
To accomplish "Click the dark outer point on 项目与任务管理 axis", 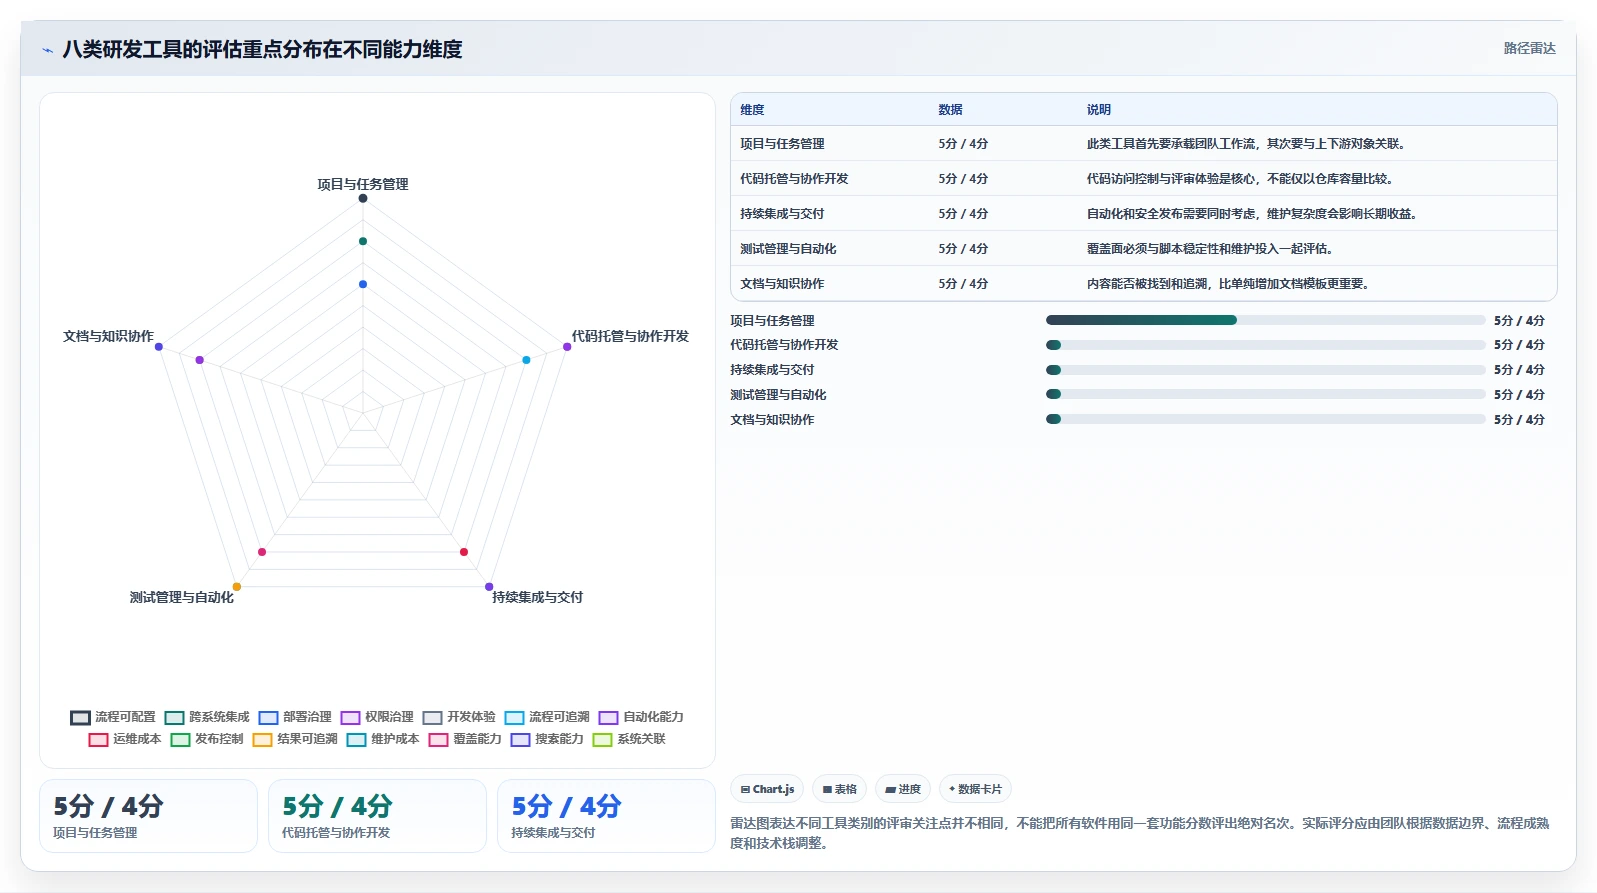I will (x=363, y=198).
